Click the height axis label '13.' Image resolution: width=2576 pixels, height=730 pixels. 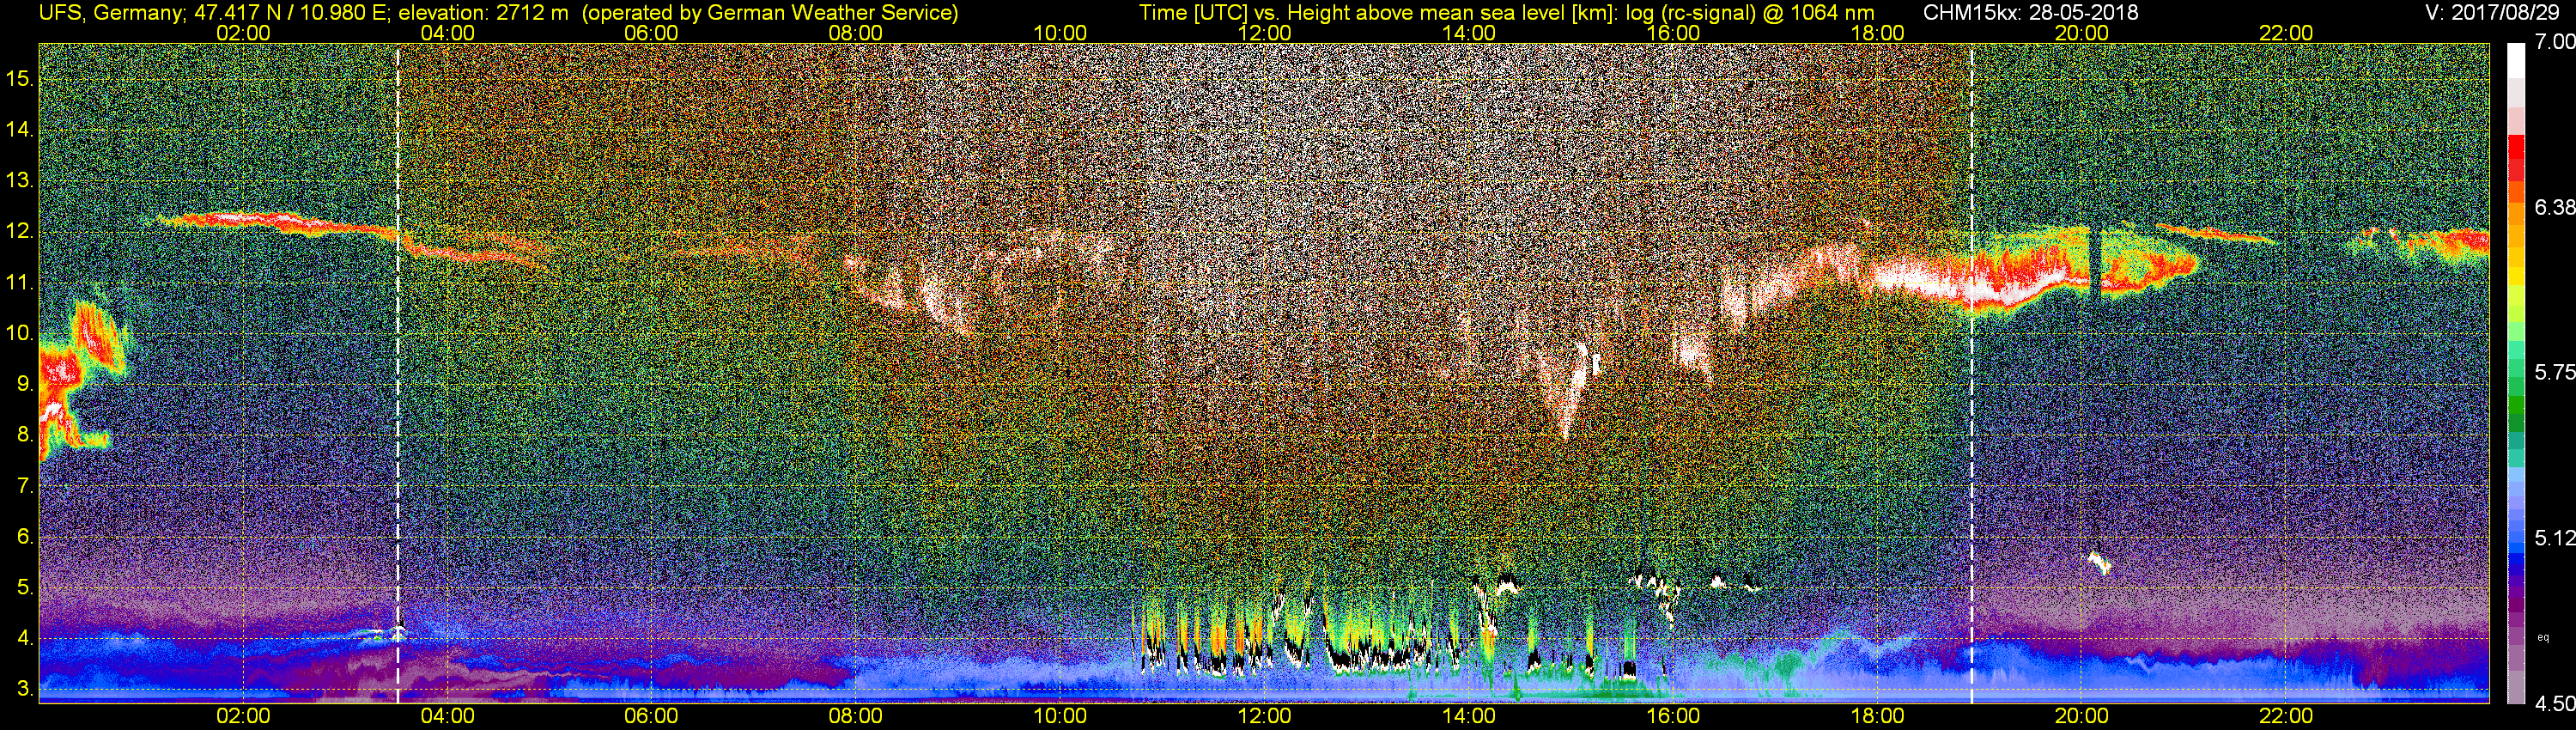[x=20, y=181]
